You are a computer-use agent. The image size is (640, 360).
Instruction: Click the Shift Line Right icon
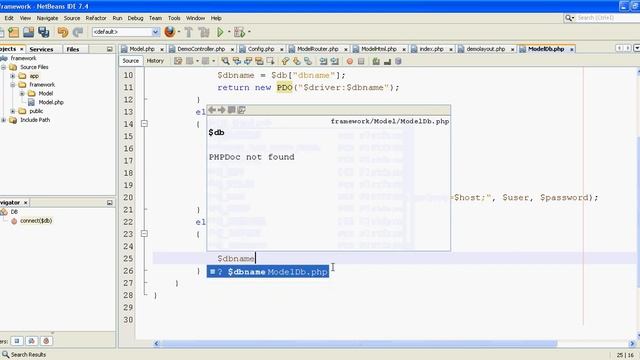tap(335, 61)
